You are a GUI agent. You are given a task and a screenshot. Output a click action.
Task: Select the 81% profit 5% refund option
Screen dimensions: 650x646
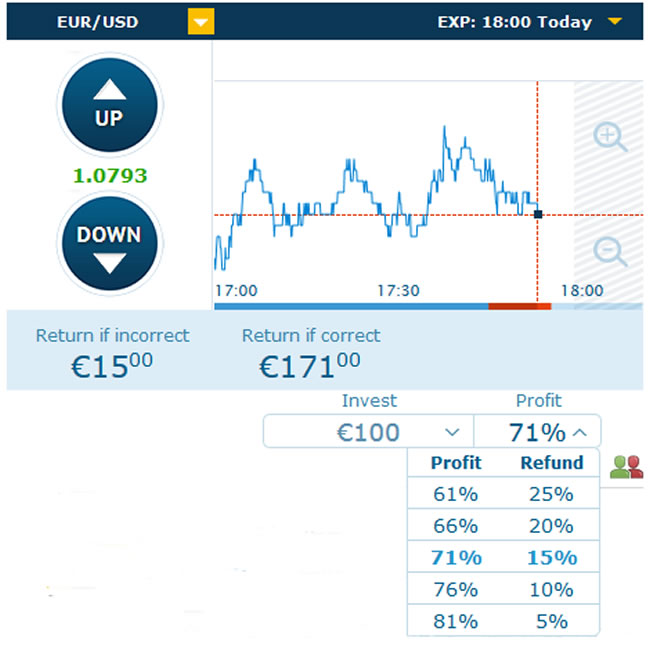point(503,621)
